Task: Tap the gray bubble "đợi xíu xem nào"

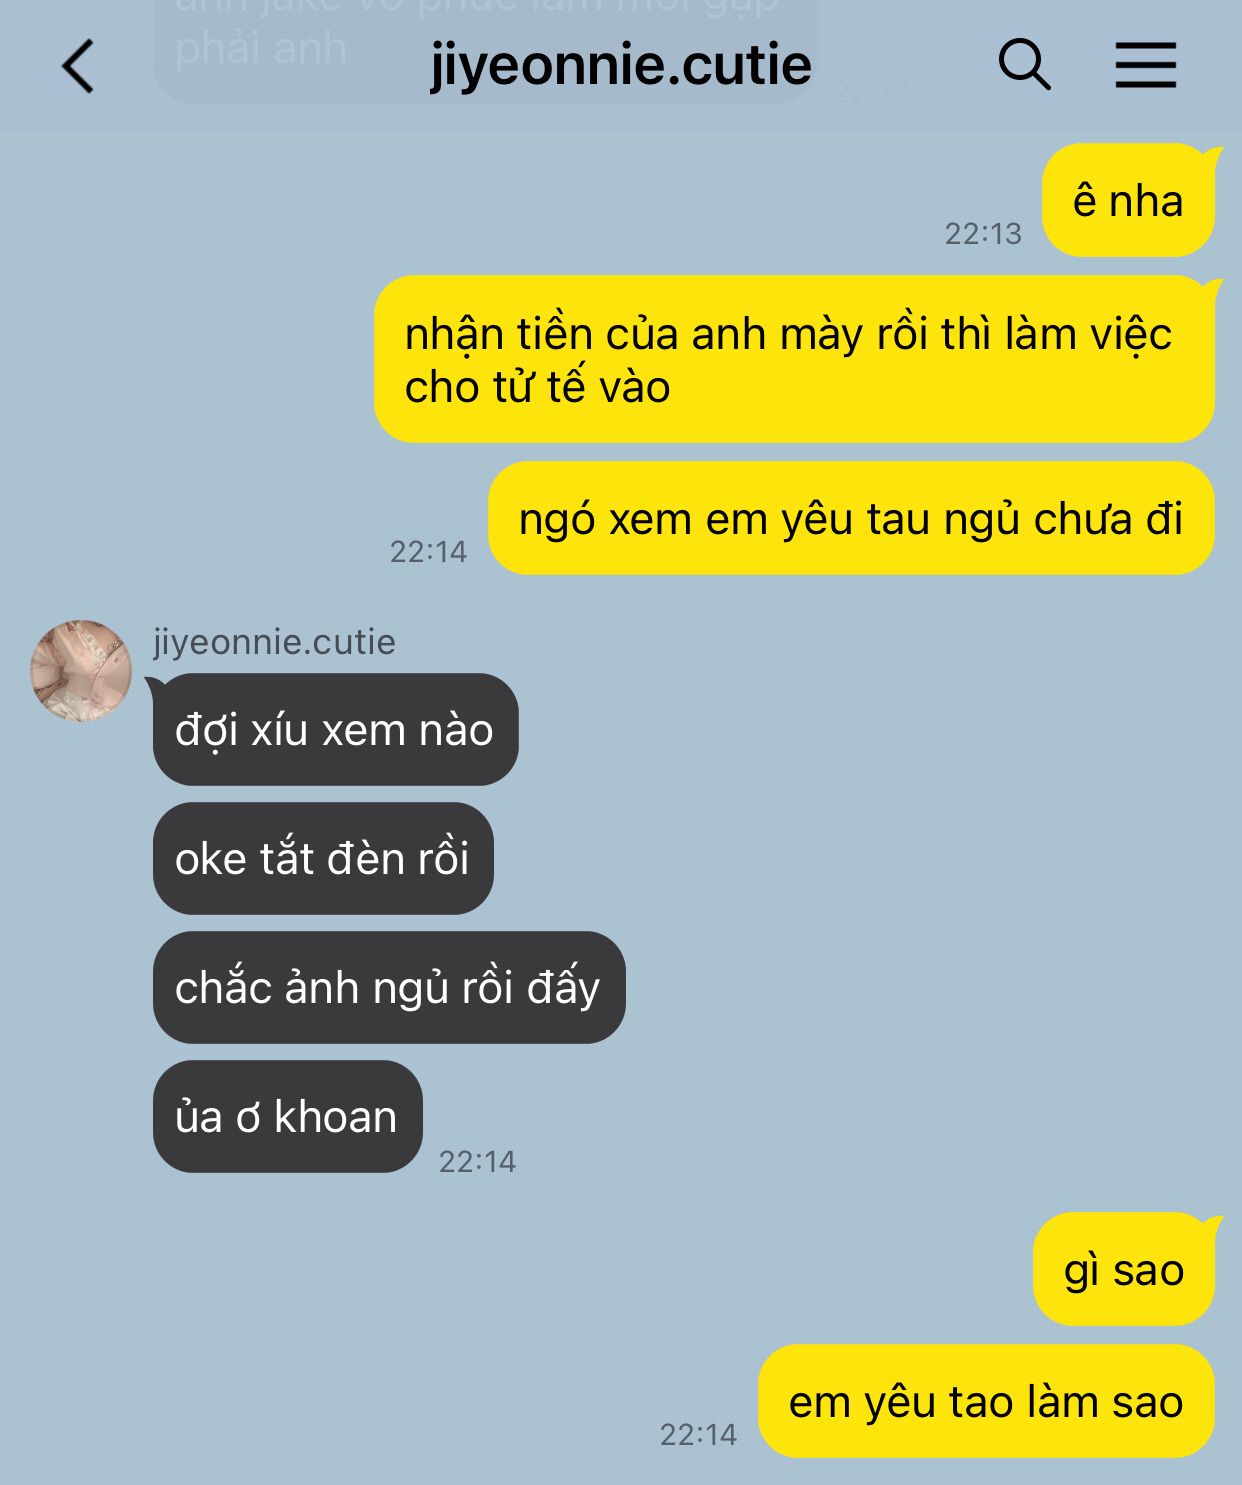Action: [335, 729]
